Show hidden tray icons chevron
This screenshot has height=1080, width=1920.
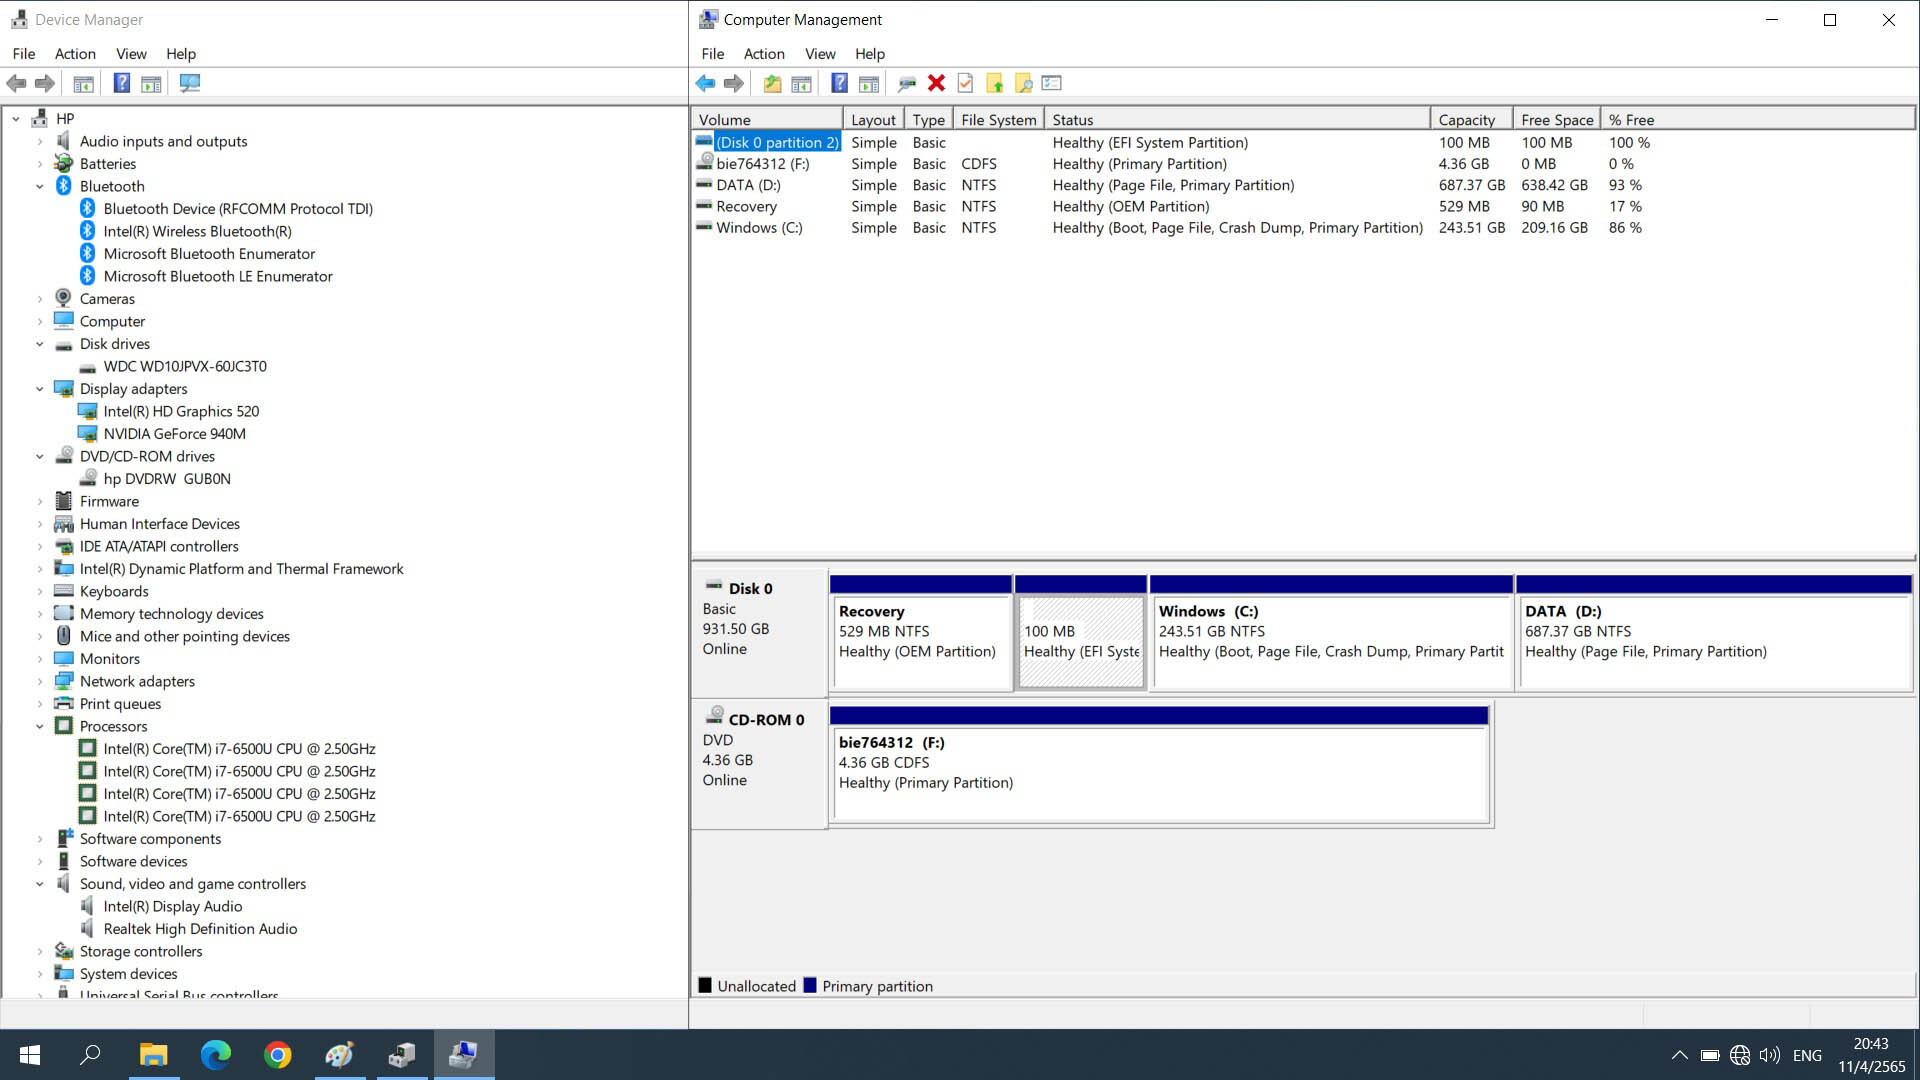1680,1055
